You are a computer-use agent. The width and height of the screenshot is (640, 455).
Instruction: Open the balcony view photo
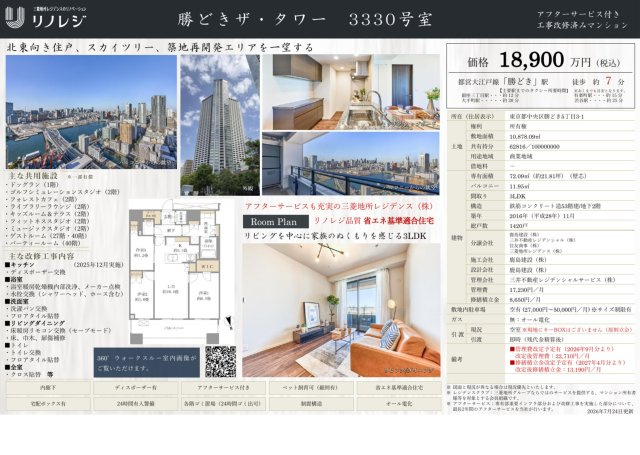[x=351, y=163]
